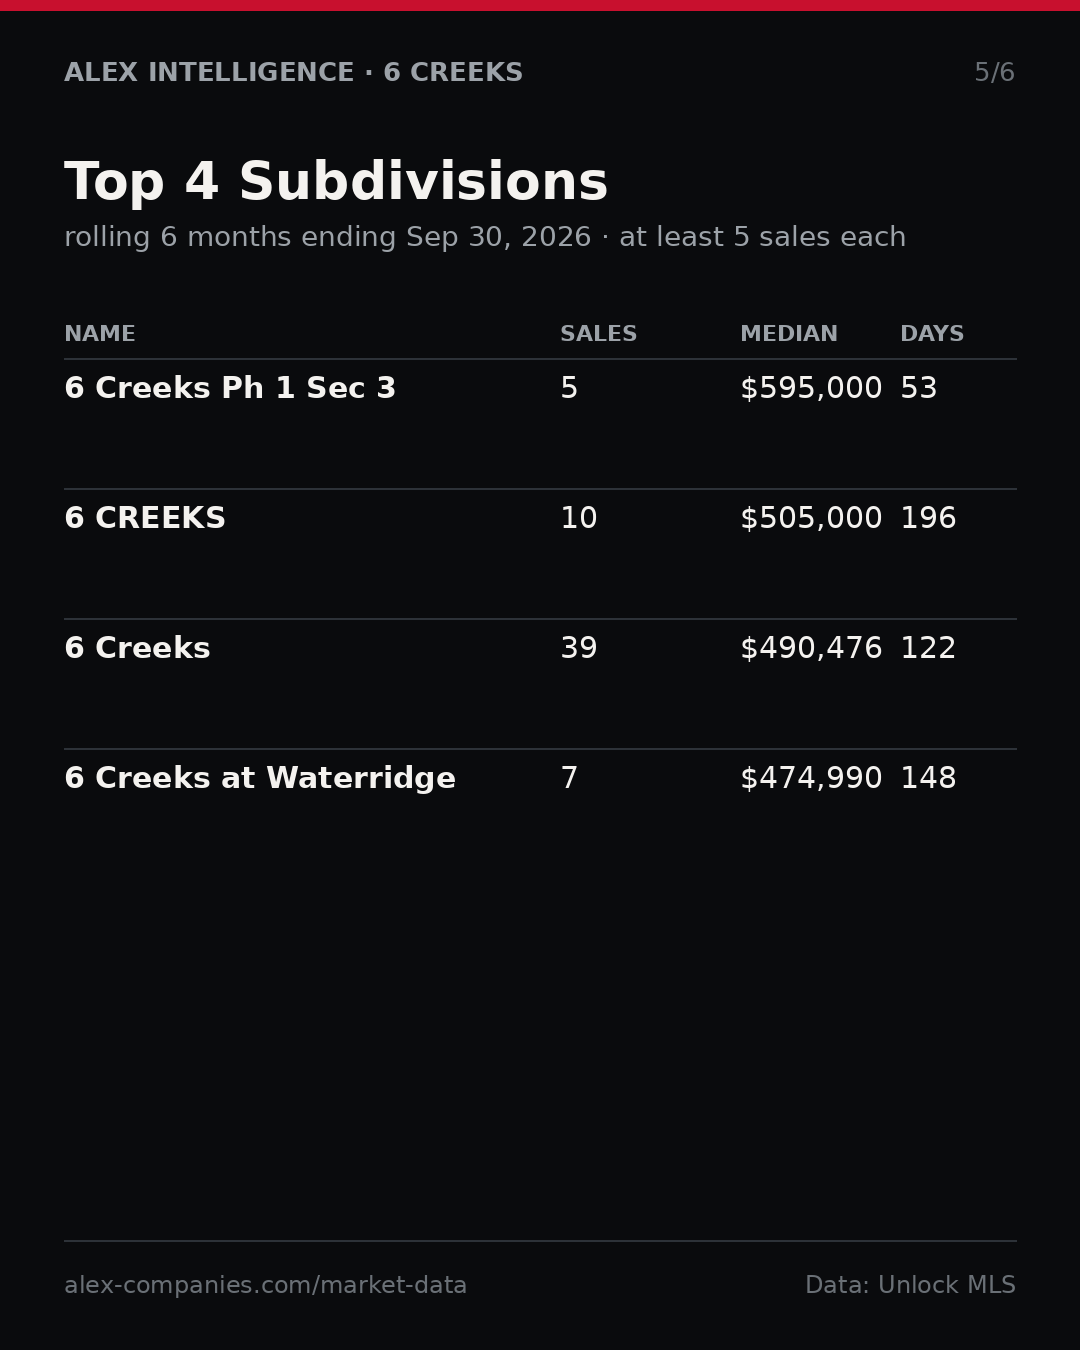The image size is (1080, 1350).
Task: Click the Top 4 Subdivisions title
Action: 336,183
